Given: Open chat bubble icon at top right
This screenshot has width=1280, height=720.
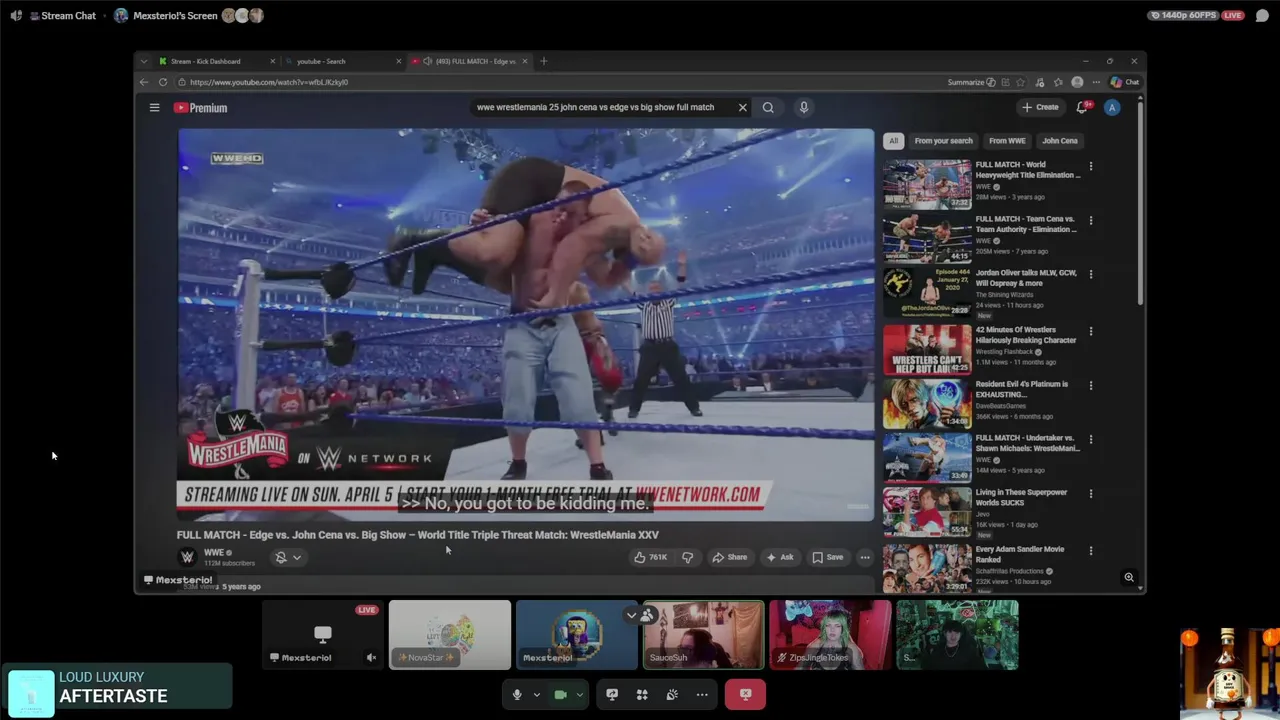Looking at the screenshot, I should point(1262,15).
